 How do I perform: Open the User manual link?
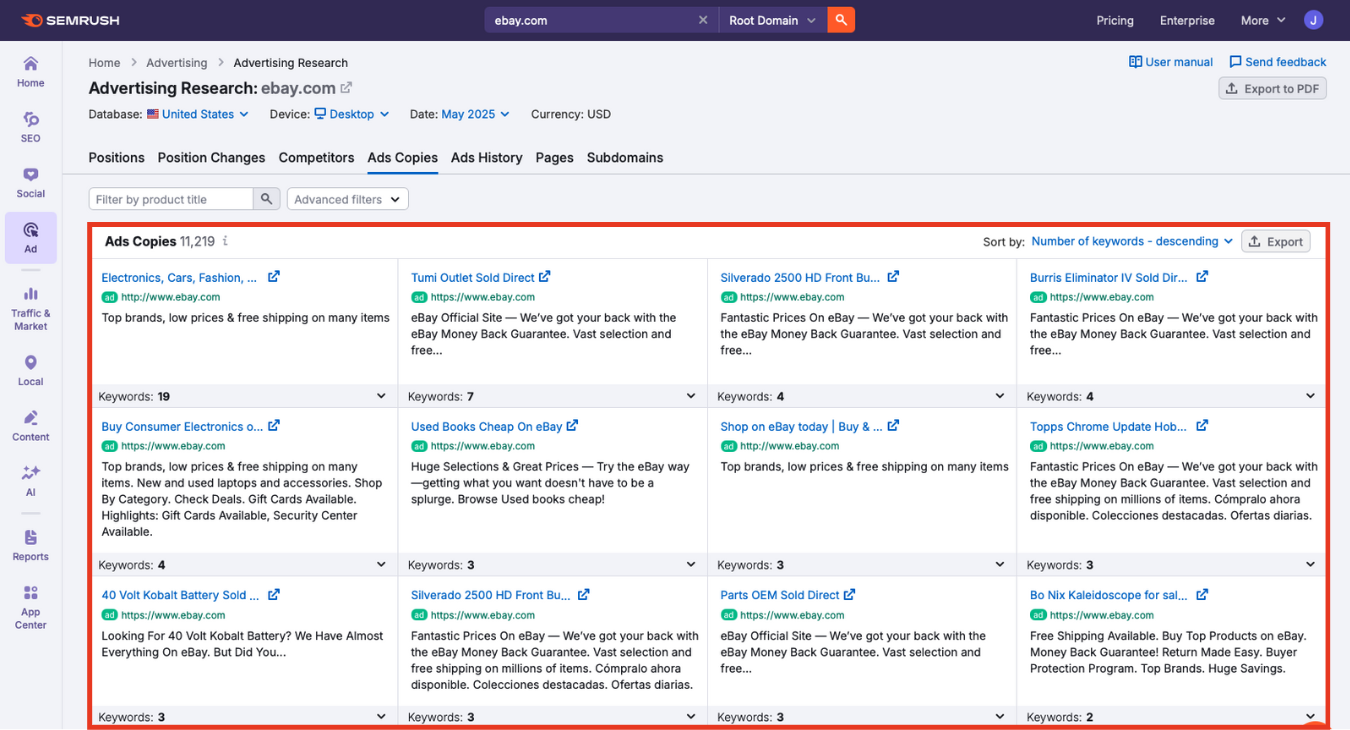tap(1171, 62)
